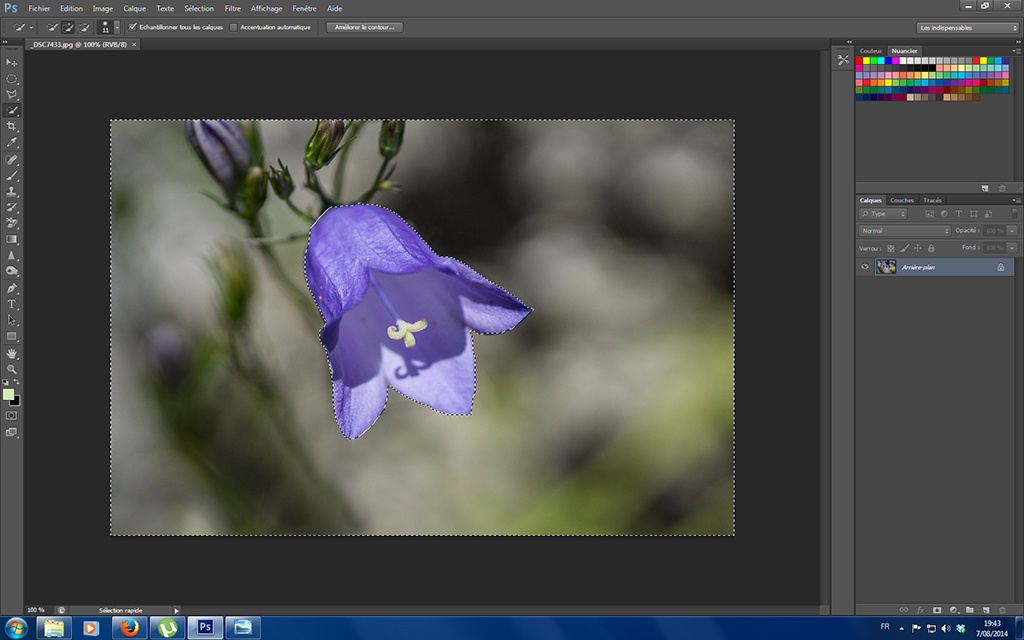Select the Clone Stamp tool
The height and width of the screenshot is (640, 1024).
12,191
